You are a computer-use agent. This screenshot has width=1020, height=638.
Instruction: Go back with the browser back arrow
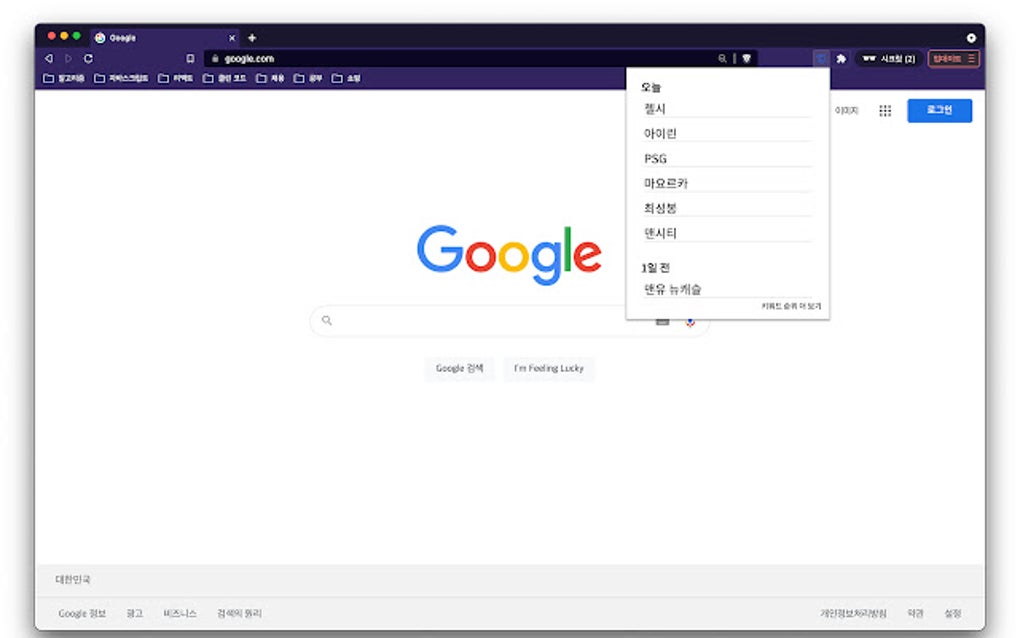[49, 59]
